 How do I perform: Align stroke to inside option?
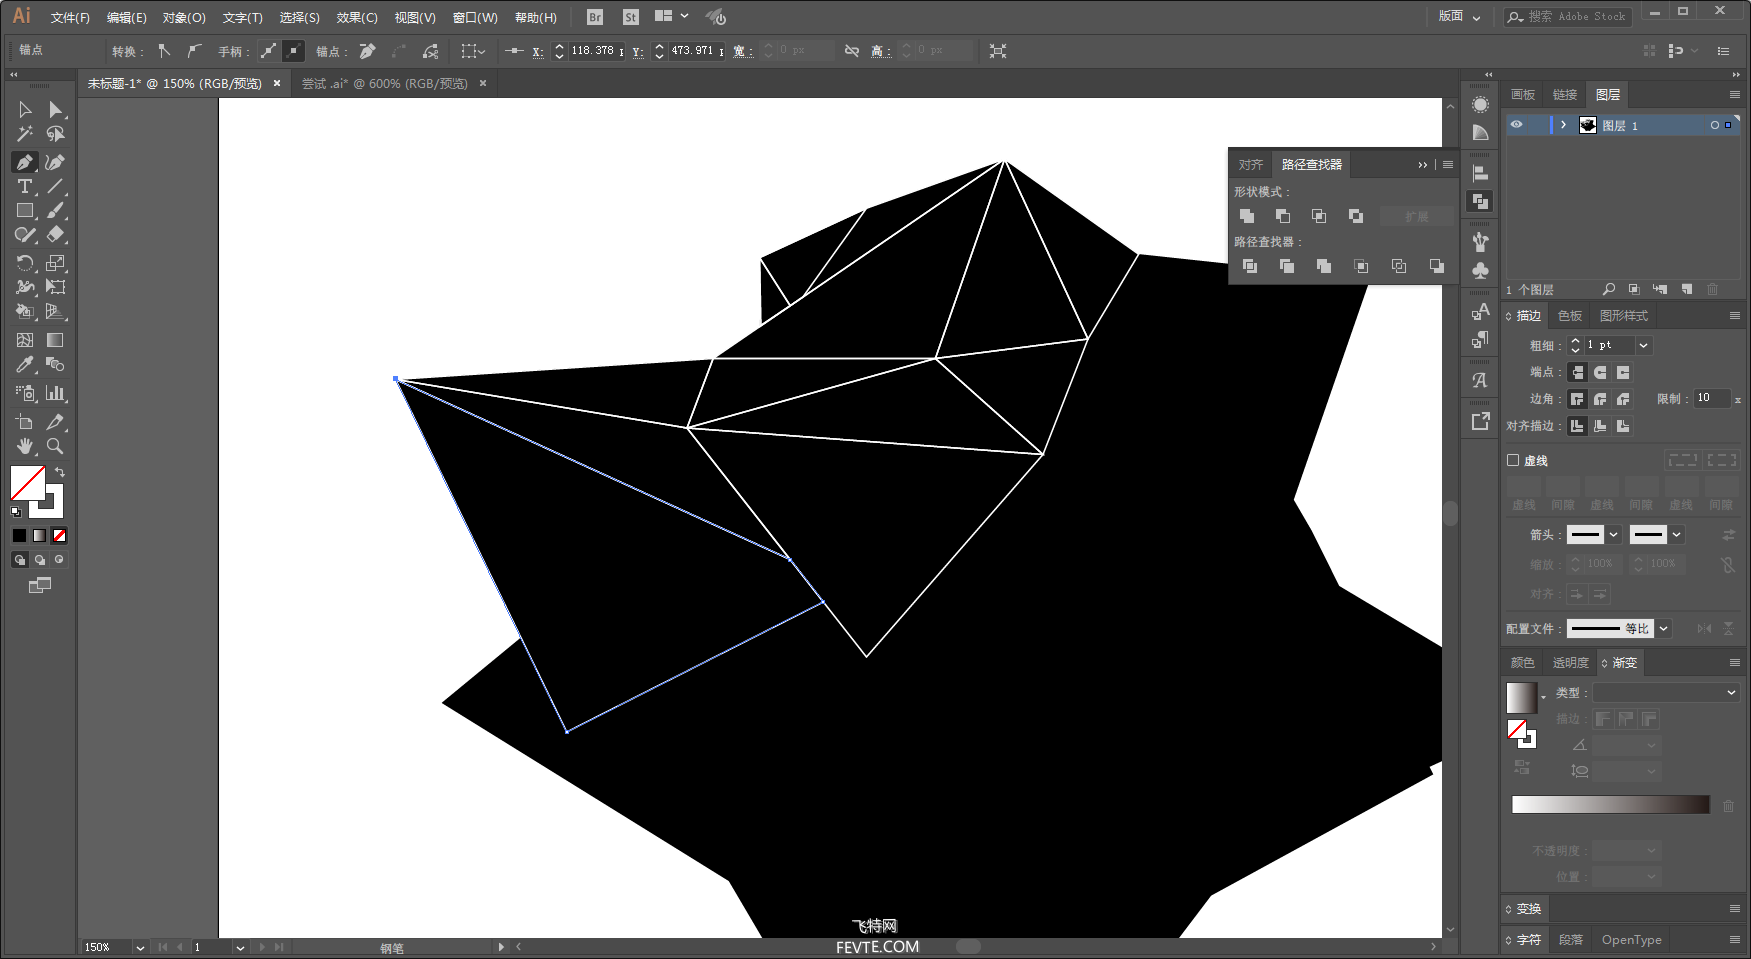click(x=1600, y=426)
